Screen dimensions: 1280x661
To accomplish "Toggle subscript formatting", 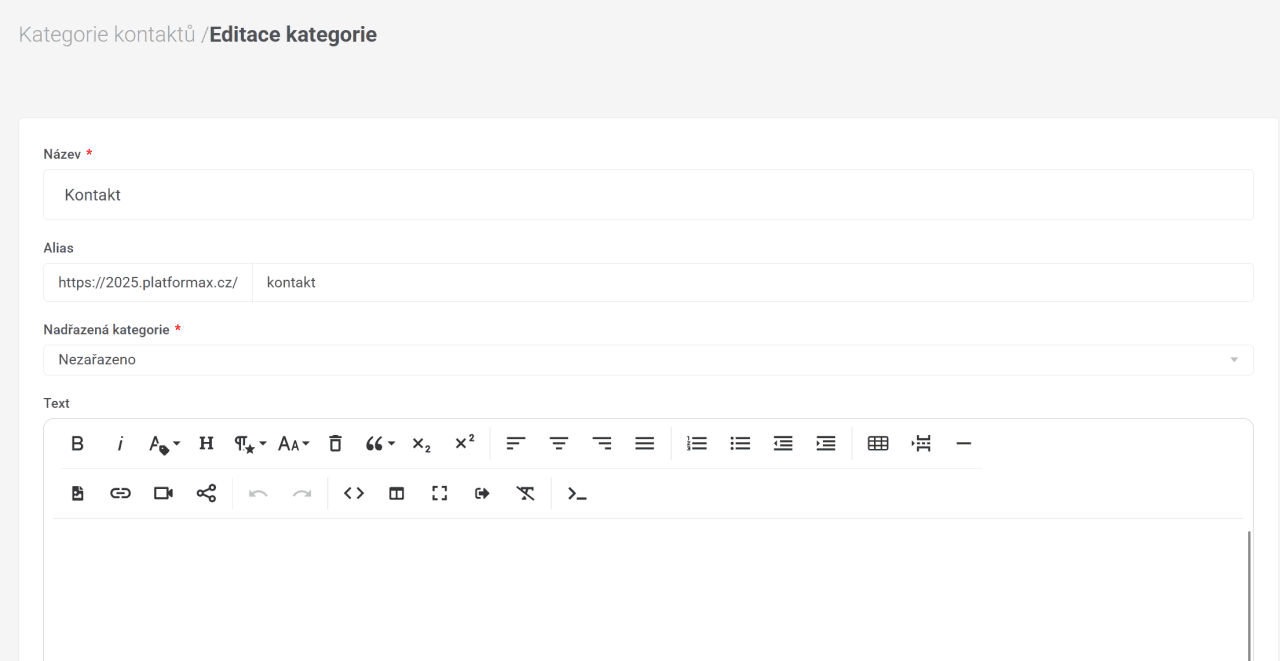I will tap(421, 444).
